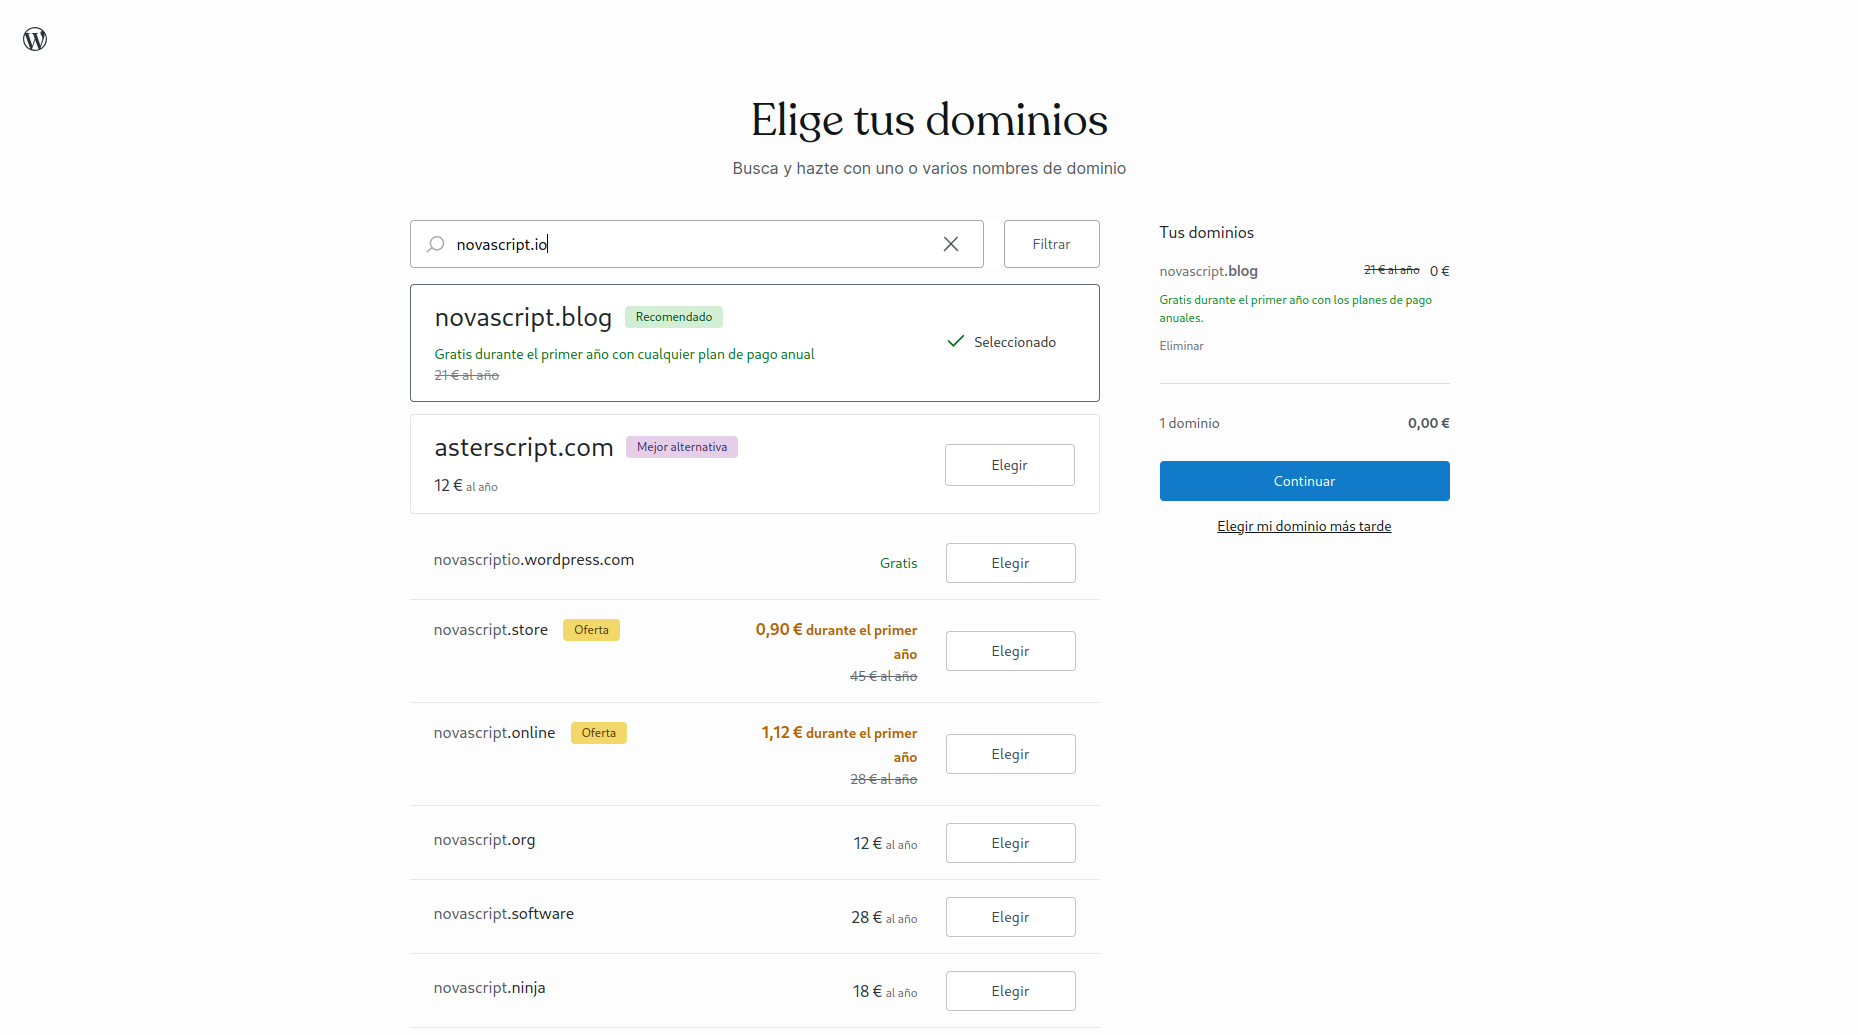Choose novascript.software with Elegir

click(x=1010, y=917)
